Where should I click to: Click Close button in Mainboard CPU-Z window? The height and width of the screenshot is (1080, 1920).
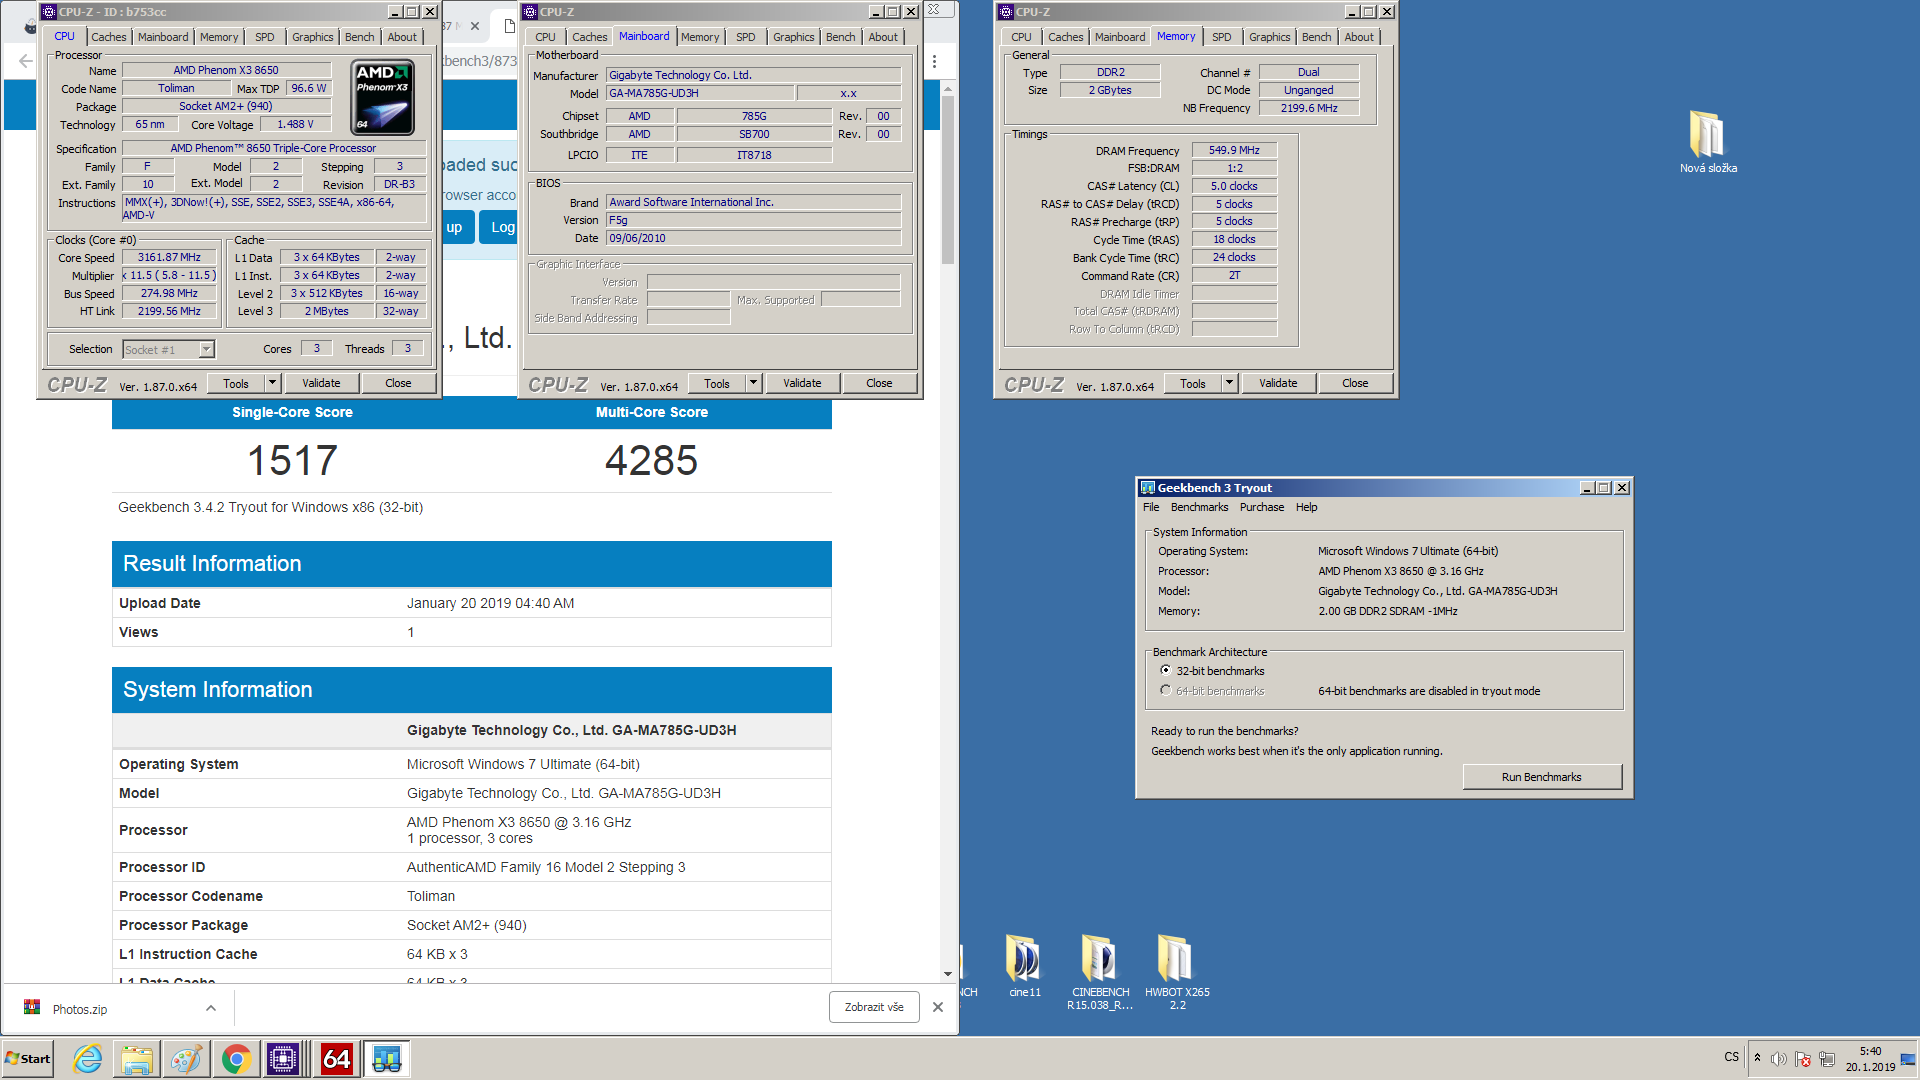[x=879, y=383]
